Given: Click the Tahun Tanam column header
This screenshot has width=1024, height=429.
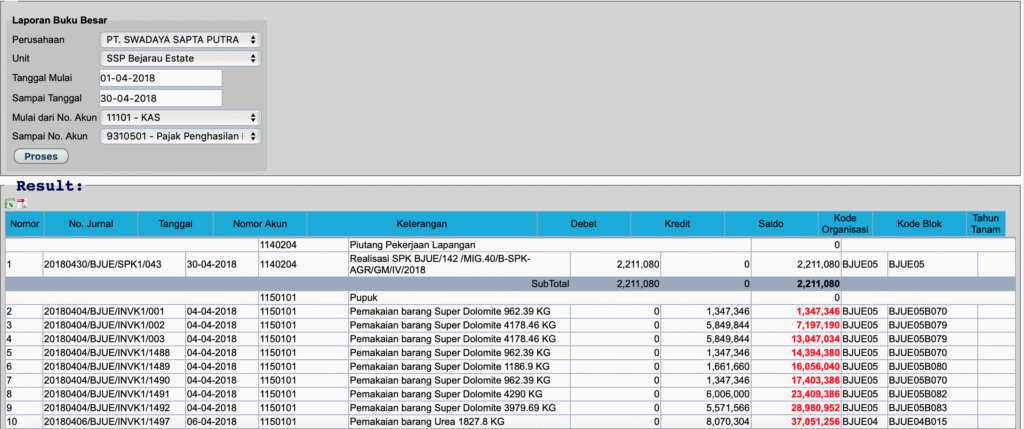Looking at the screenshot, I should (x=986, y=224).
